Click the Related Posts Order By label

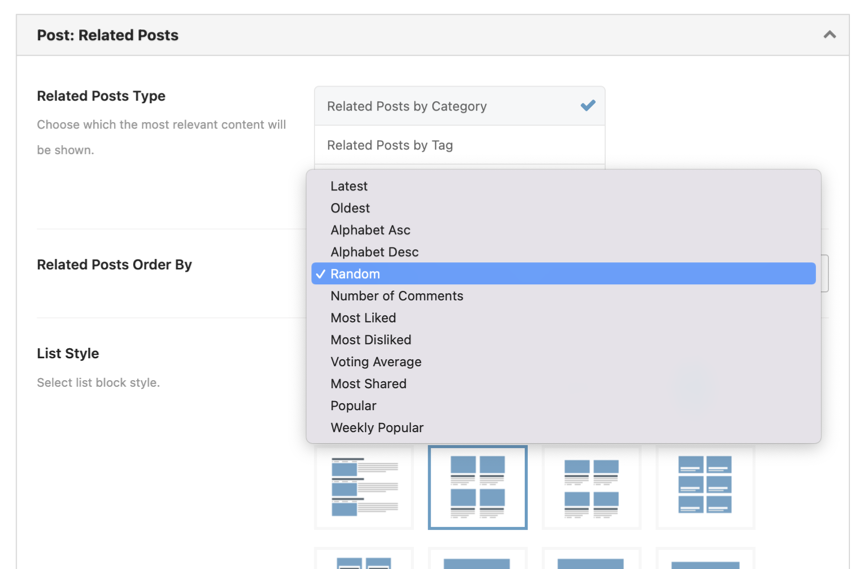(x=114, y=265)
